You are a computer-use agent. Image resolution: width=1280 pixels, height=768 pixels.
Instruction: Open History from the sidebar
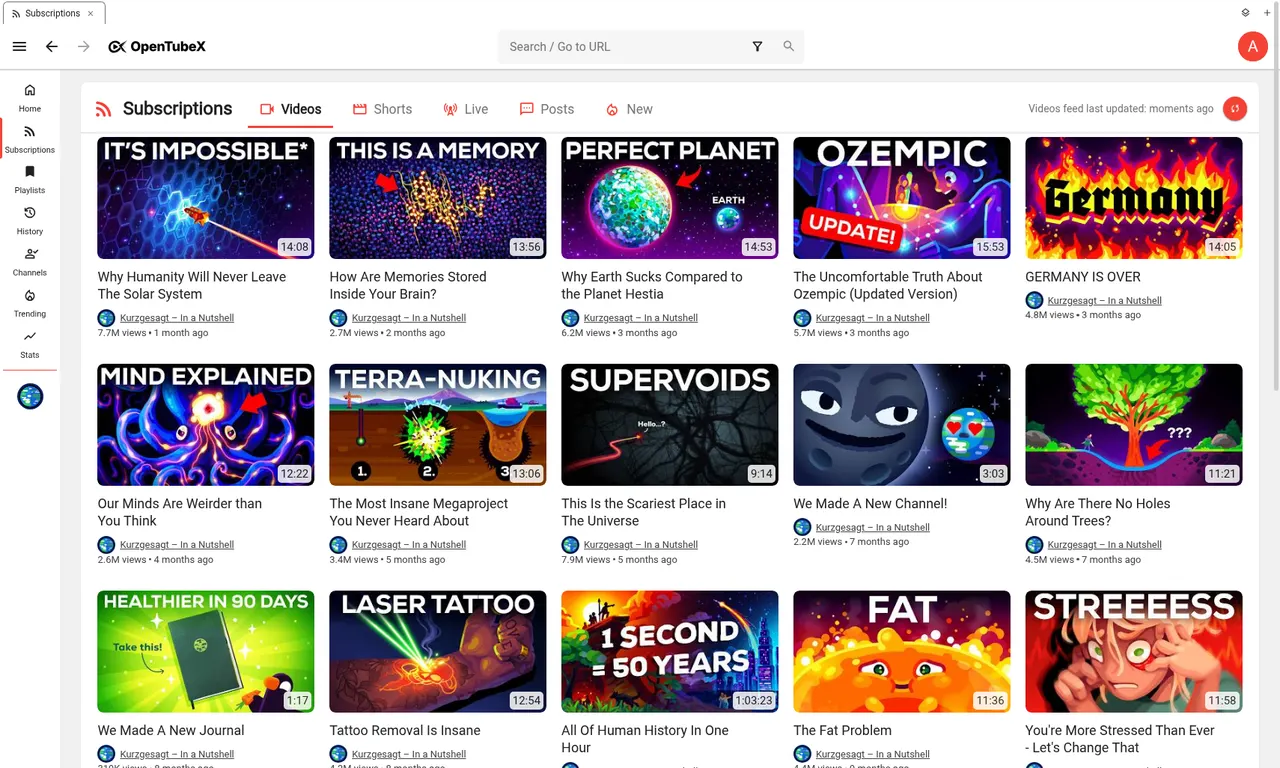coord(30,220)
